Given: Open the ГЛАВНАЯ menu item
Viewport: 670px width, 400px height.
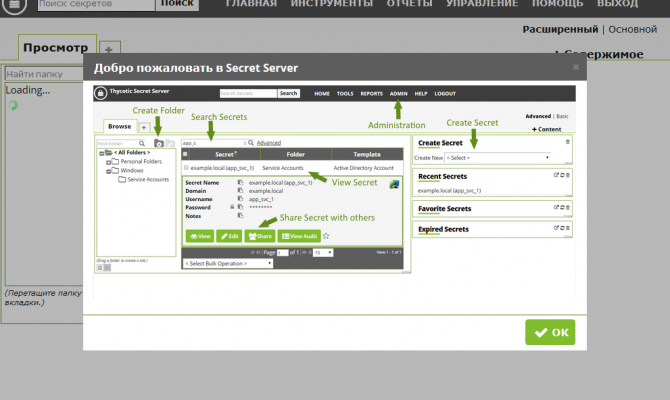Looking at the screenshot, I should 251,4.
